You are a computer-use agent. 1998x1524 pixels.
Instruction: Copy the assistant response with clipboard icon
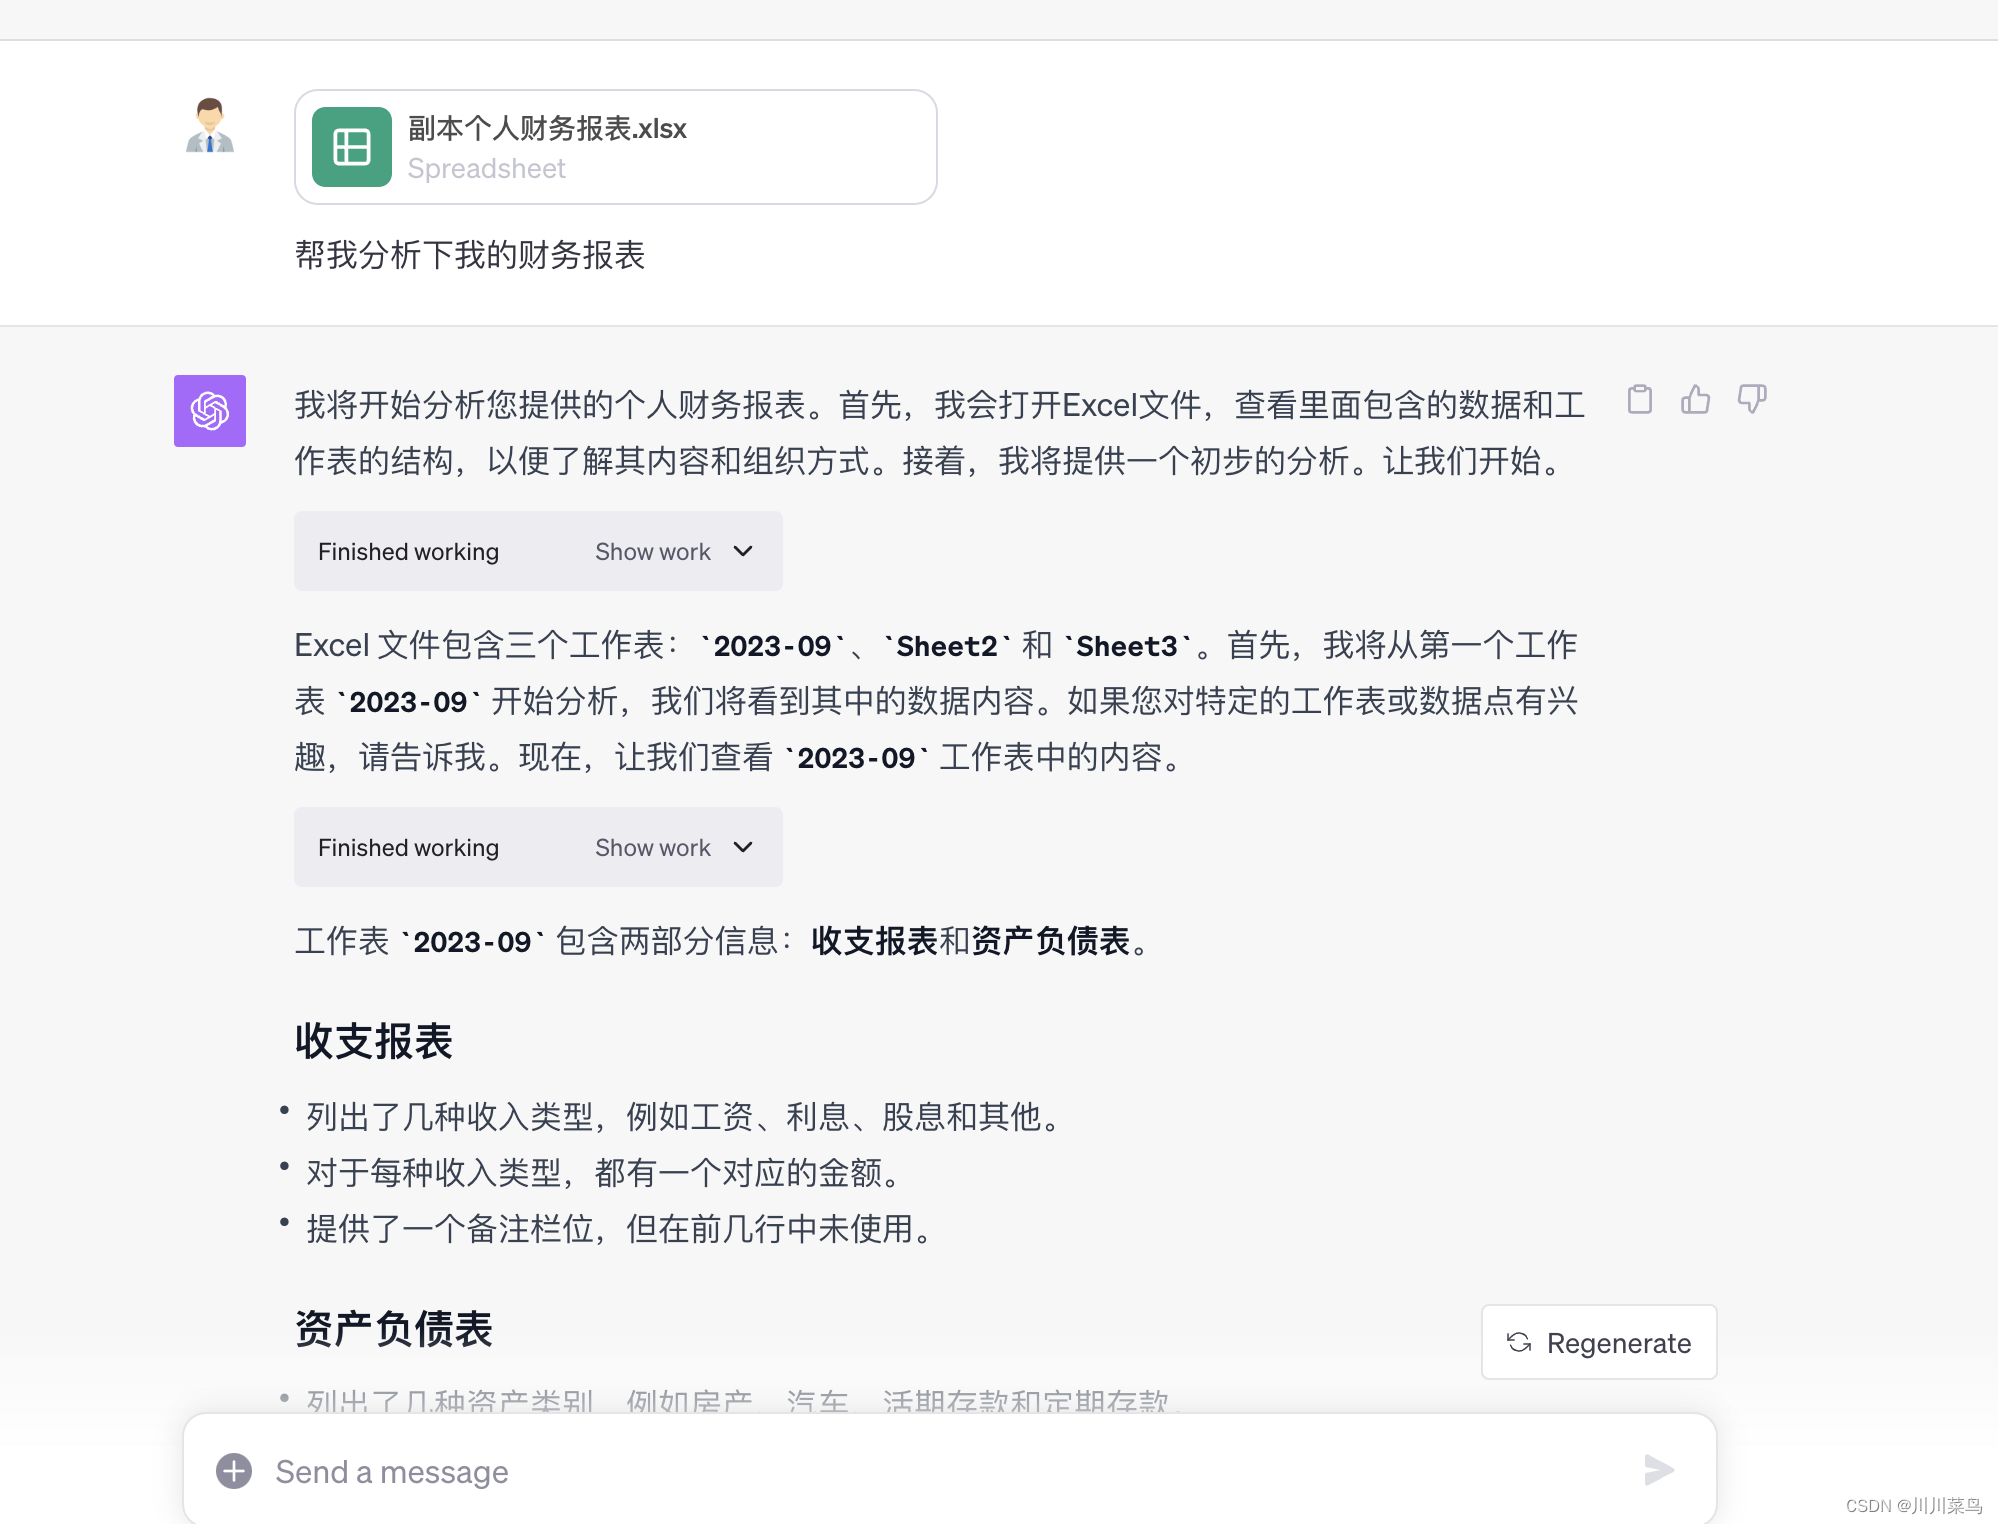click(1639, 399)
